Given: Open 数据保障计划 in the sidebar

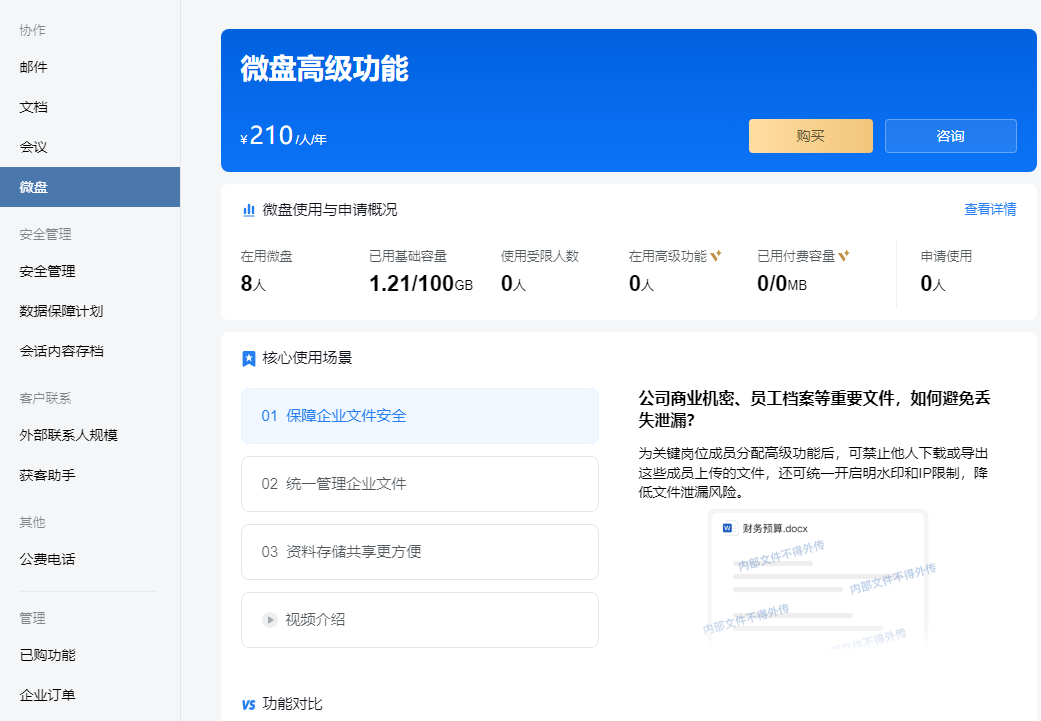Looking at the screenshot, I should 61,311.
